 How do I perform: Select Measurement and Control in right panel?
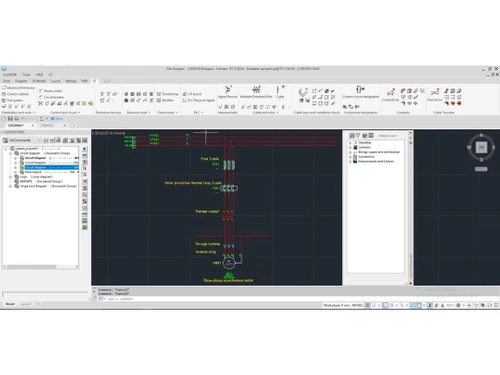coord(376,161)
